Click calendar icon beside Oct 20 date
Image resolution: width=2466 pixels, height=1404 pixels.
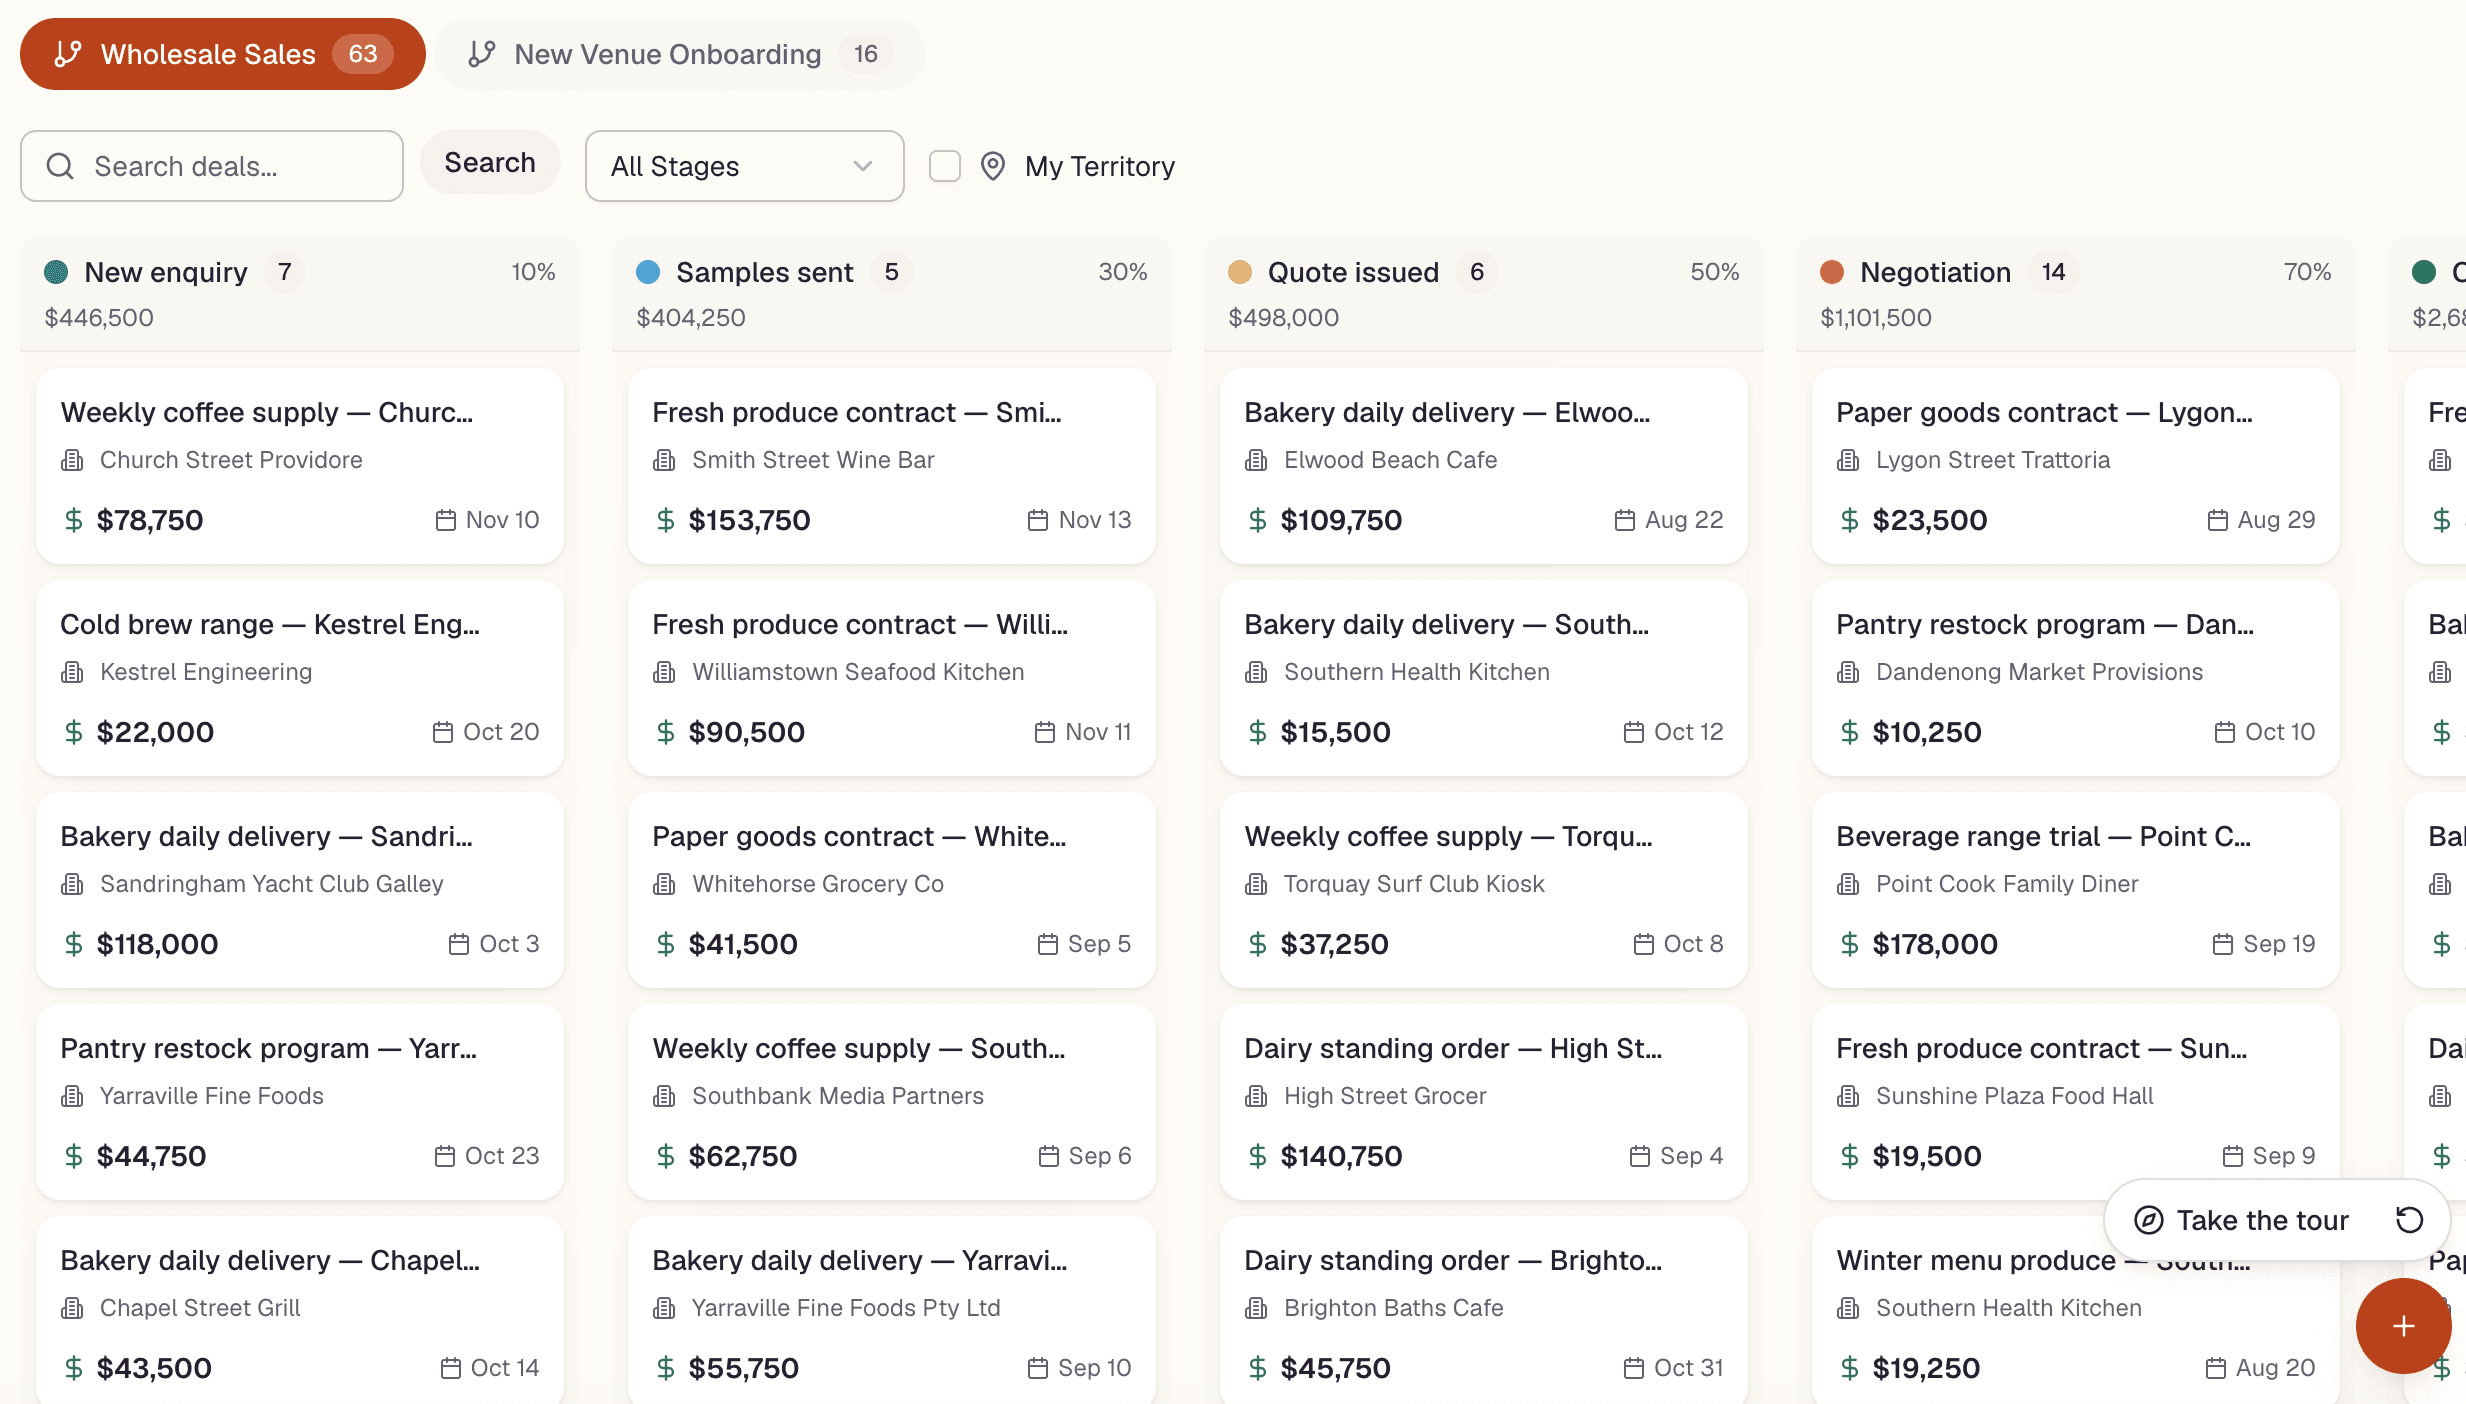pyautogui.click(x=443, y=732)
